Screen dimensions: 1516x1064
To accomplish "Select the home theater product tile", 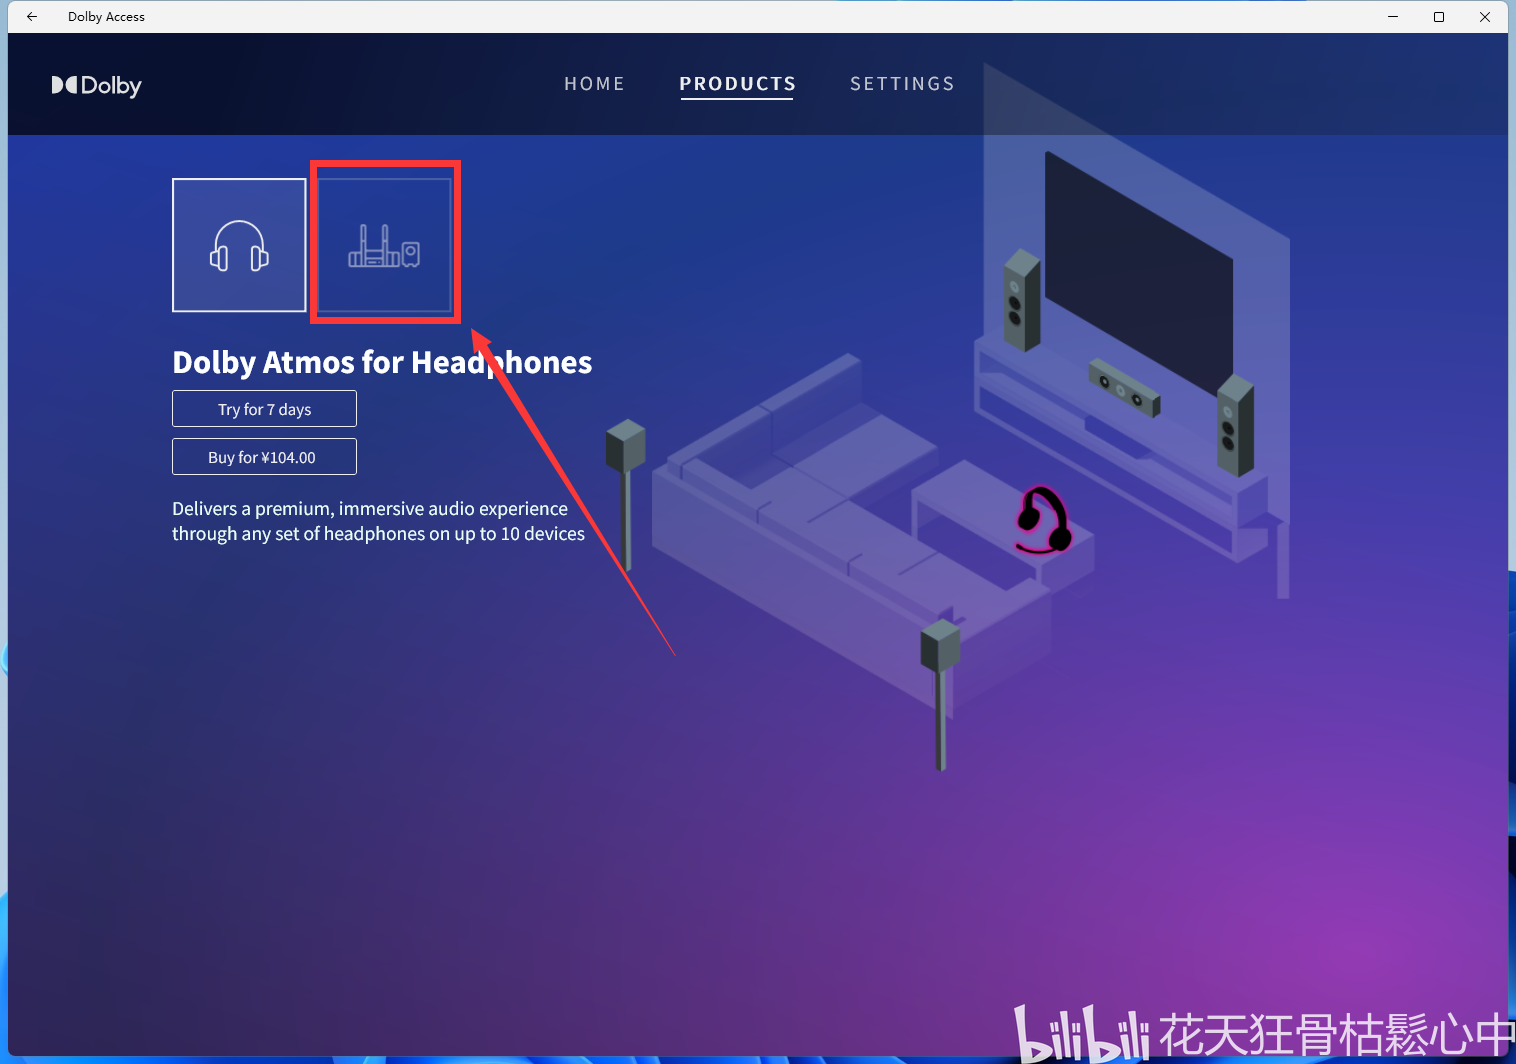I will click(385, 245).
